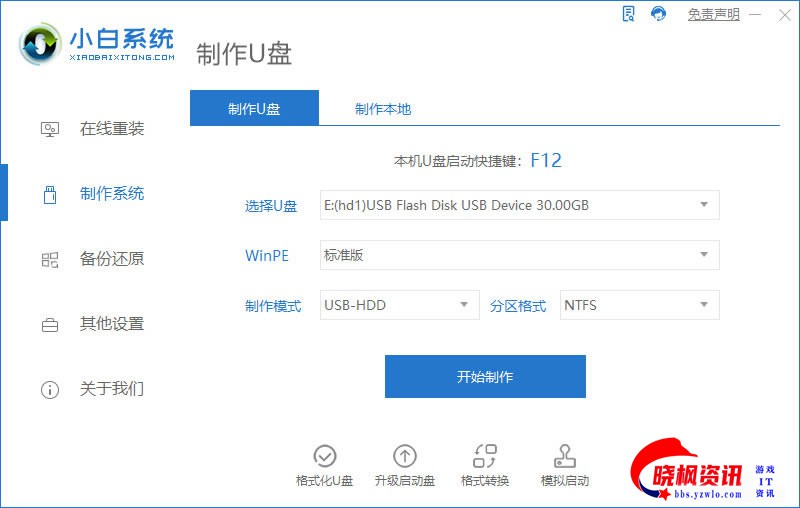Open the 免责声明 link
The height and width of the screenshot is (508, 800).
tap(713, 14)
